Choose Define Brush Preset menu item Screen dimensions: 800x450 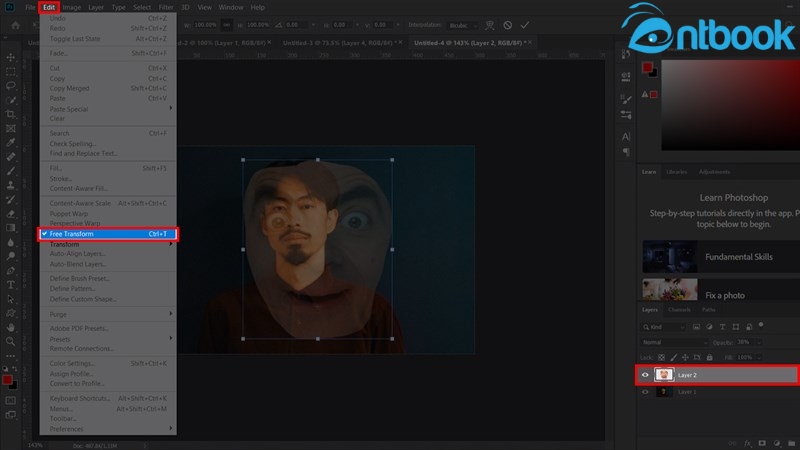108,279
